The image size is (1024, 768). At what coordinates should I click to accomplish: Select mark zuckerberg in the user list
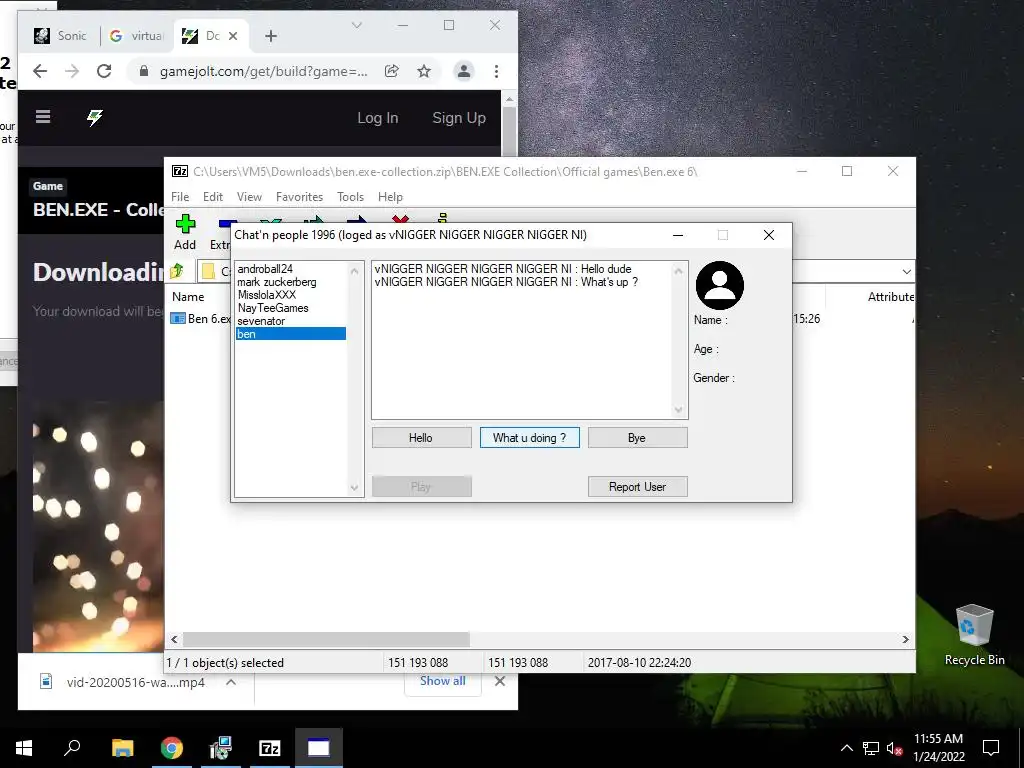click(x=291, y=282)
